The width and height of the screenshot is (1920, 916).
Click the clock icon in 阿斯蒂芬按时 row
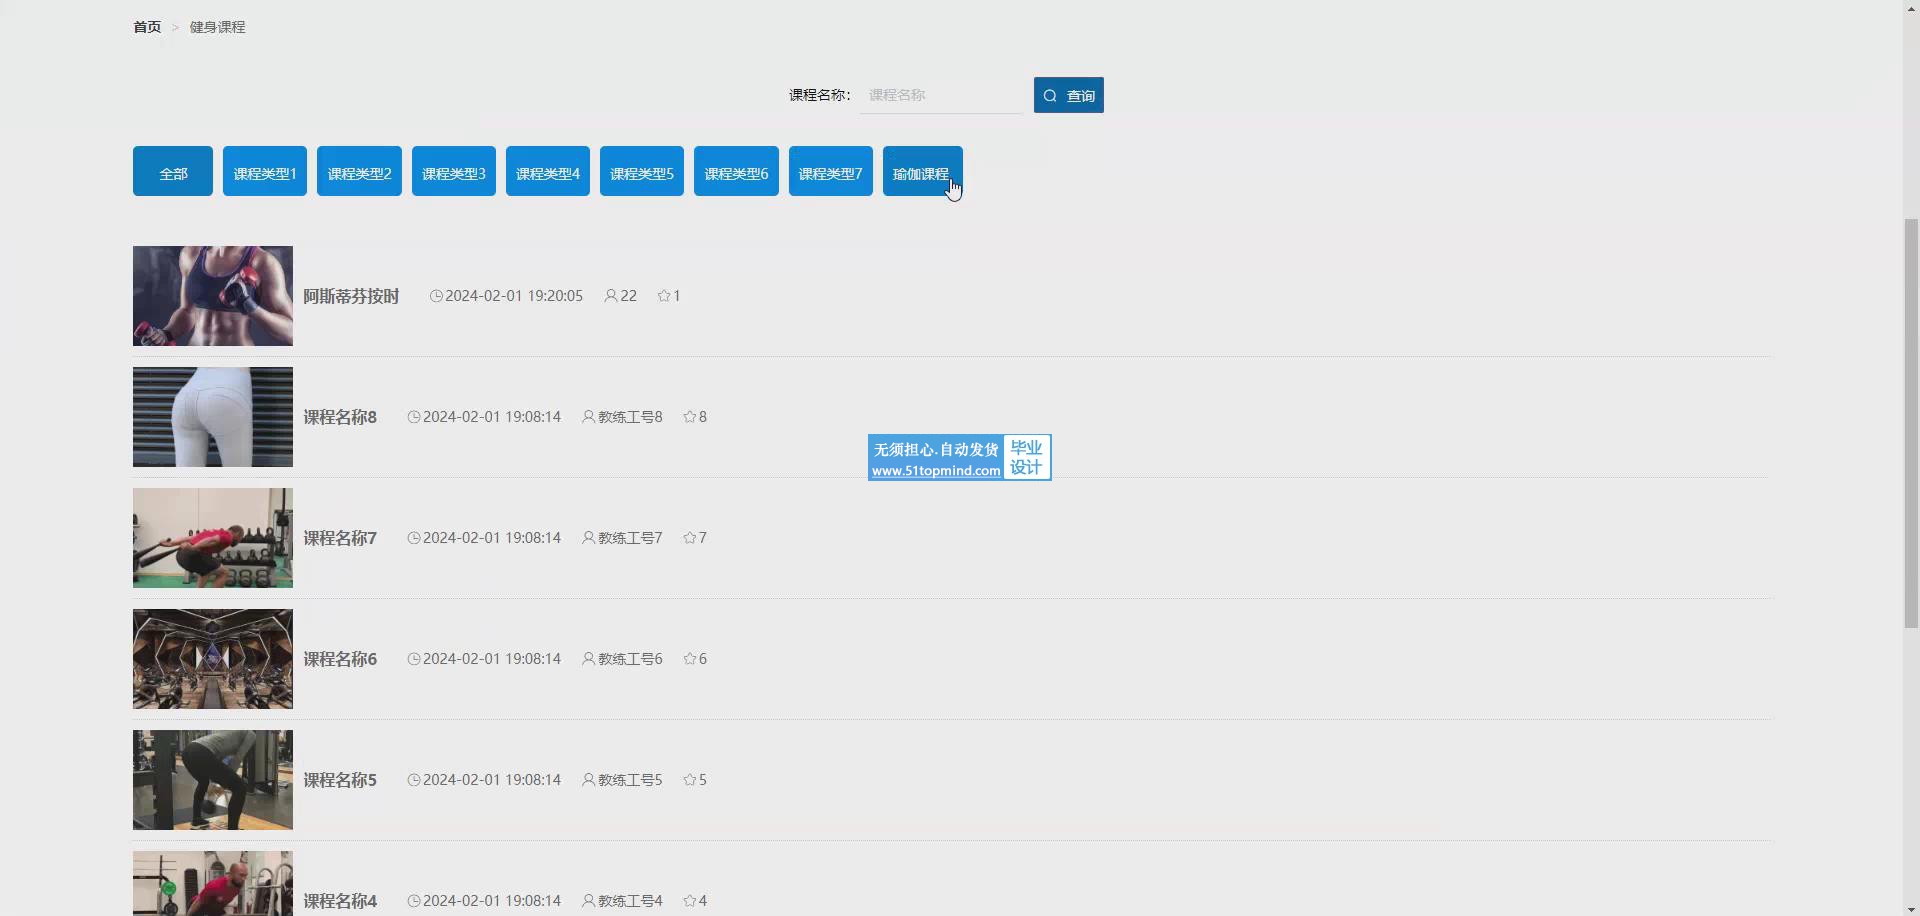point(436,296)
